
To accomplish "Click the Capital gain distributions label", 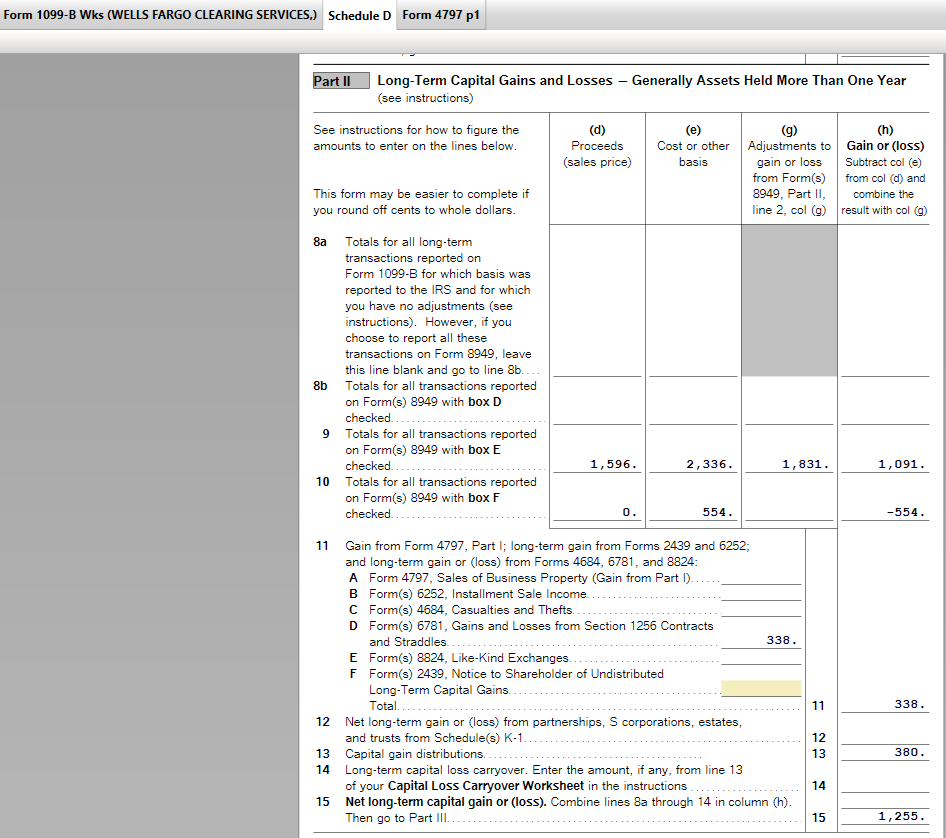I will pos(414,754).
